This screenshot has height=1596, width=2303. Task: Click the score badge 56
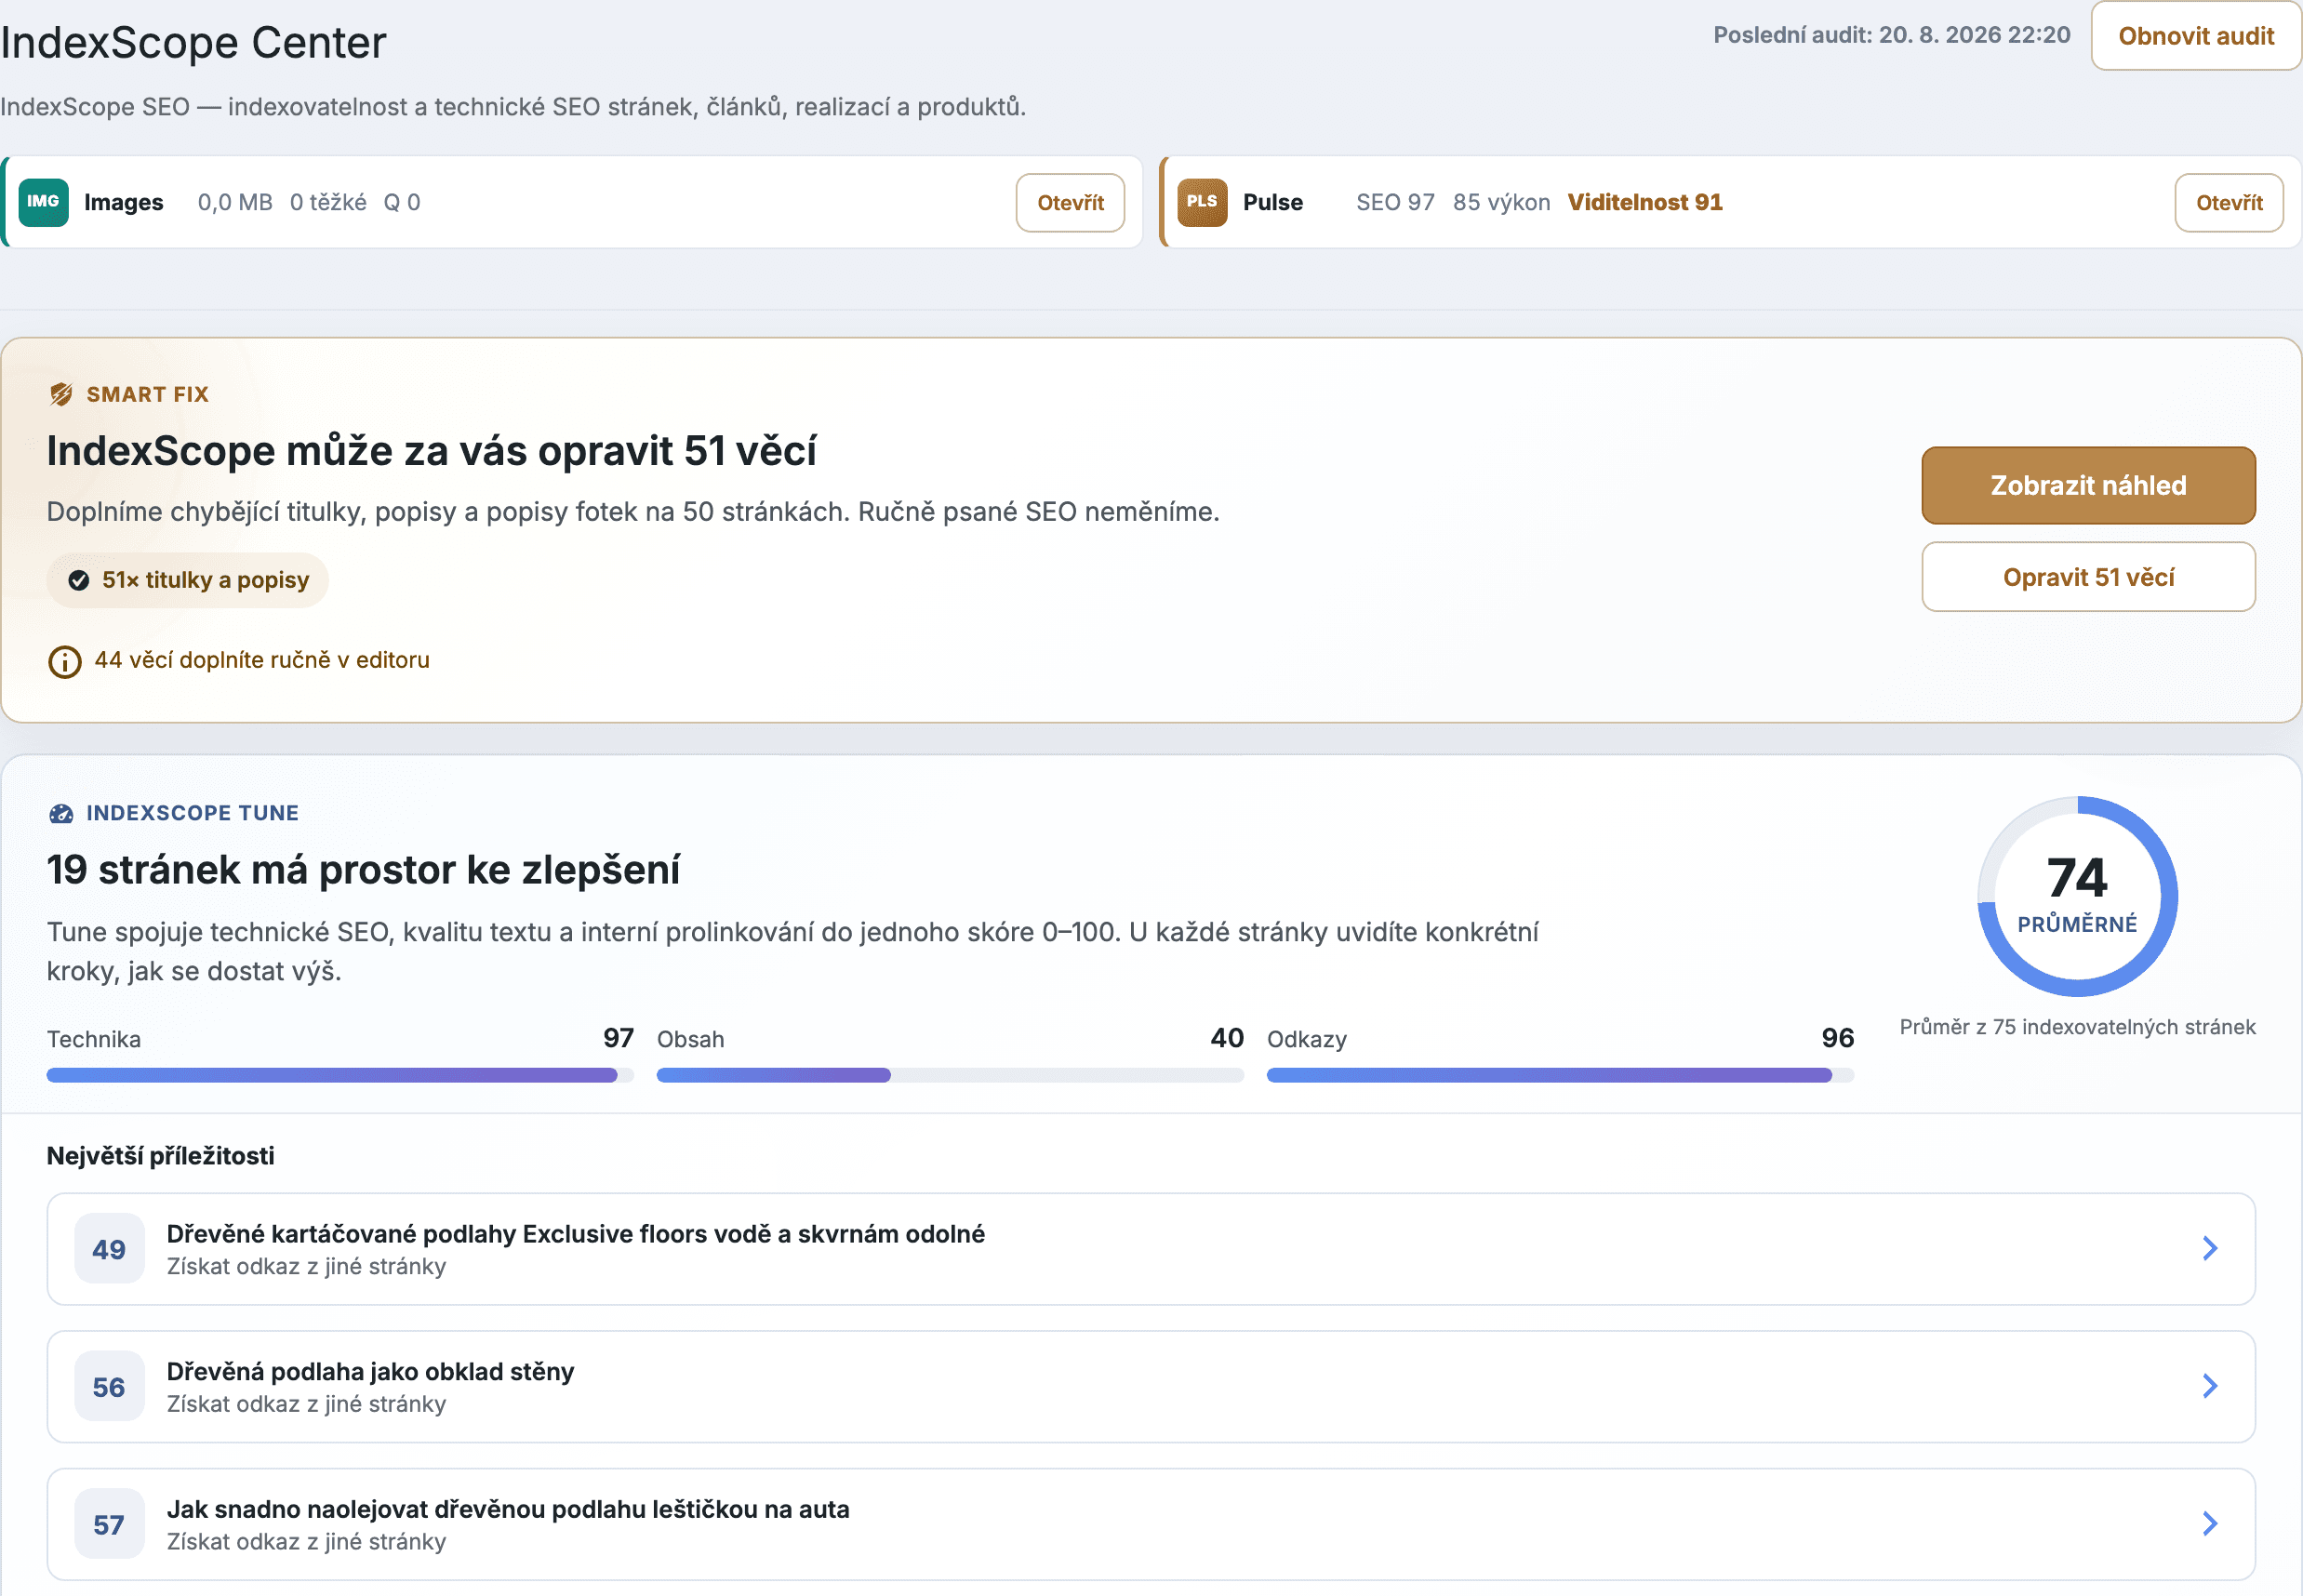109,1386
